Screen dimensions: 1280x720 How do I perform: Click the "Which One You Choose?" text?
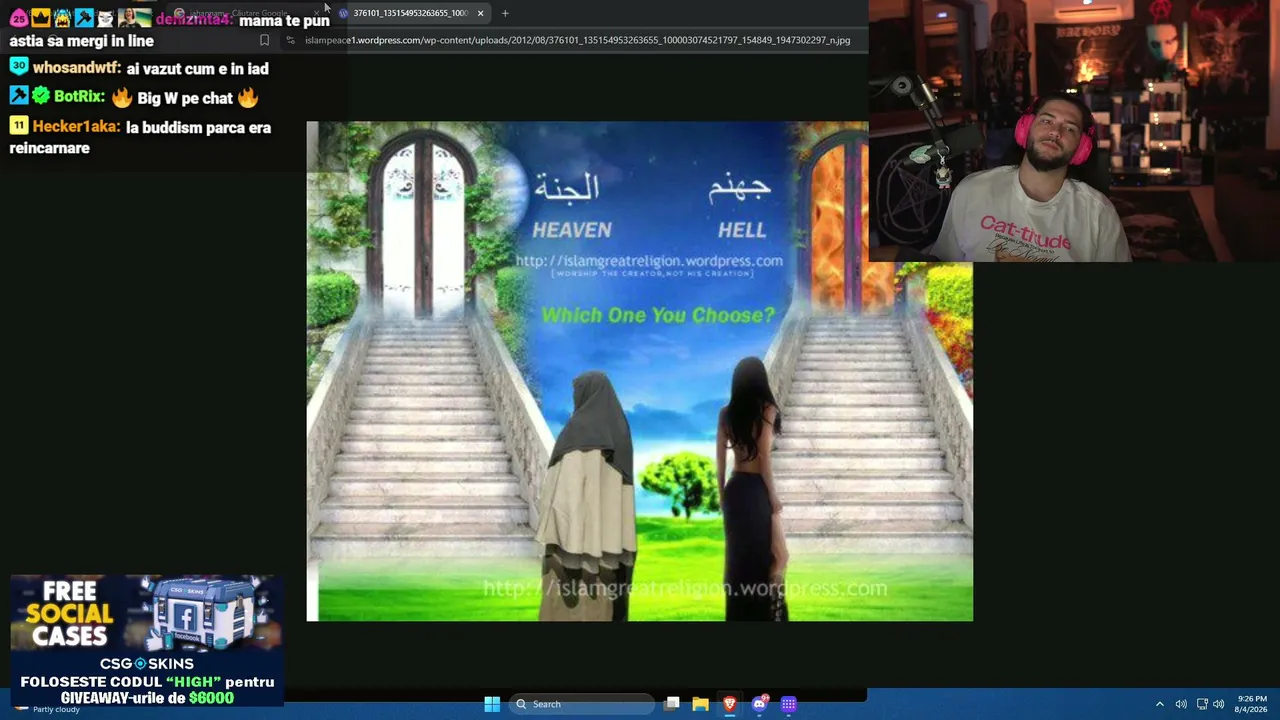point(658,315)
